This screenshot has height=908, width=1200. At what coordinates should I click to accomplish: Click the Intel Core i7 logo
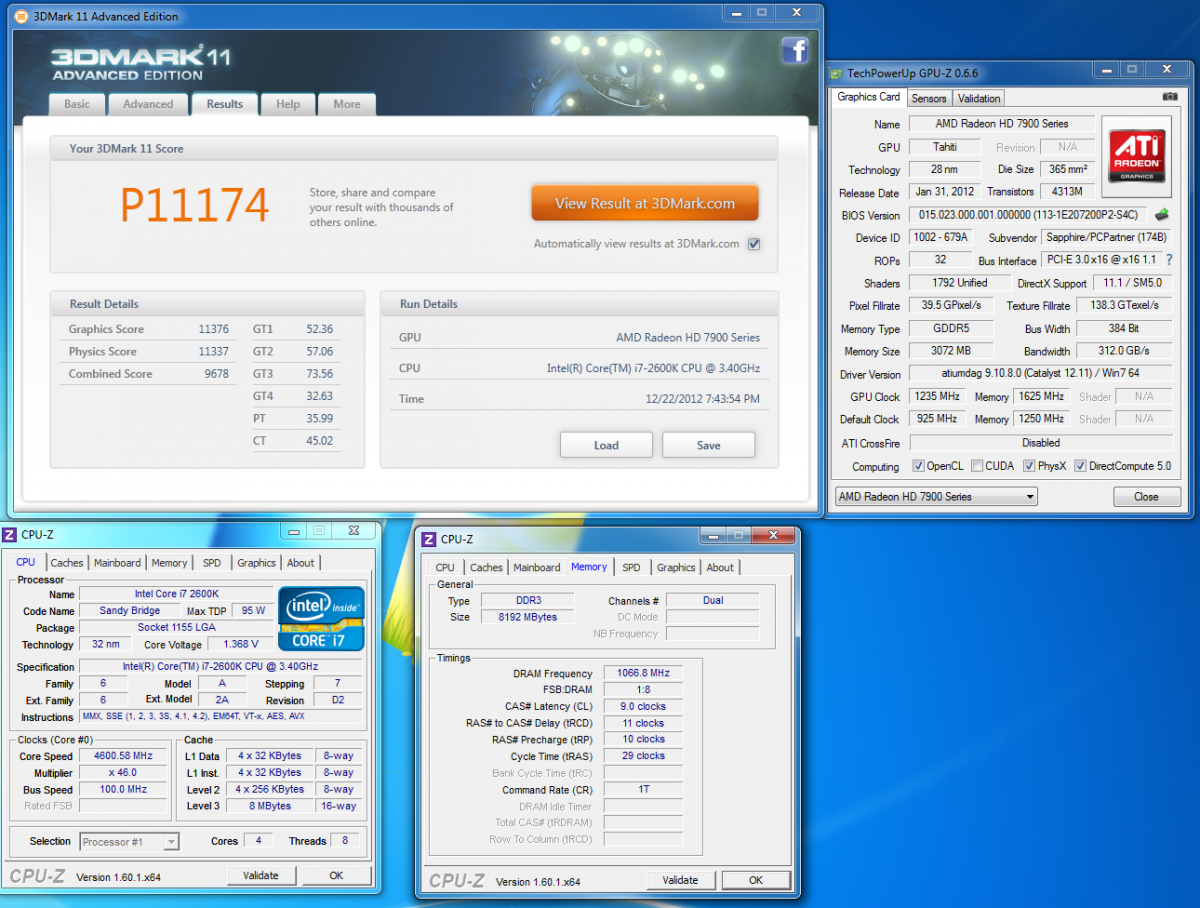(321, 618)
